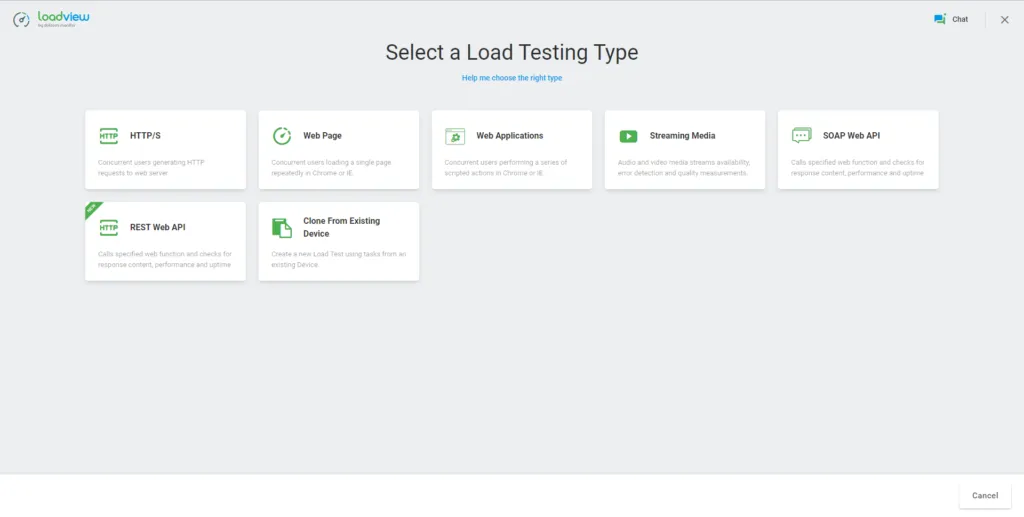Click the HTTP/S protocol icon
The height and width of the screenshot is (517, 1024).
coord(108,136)
